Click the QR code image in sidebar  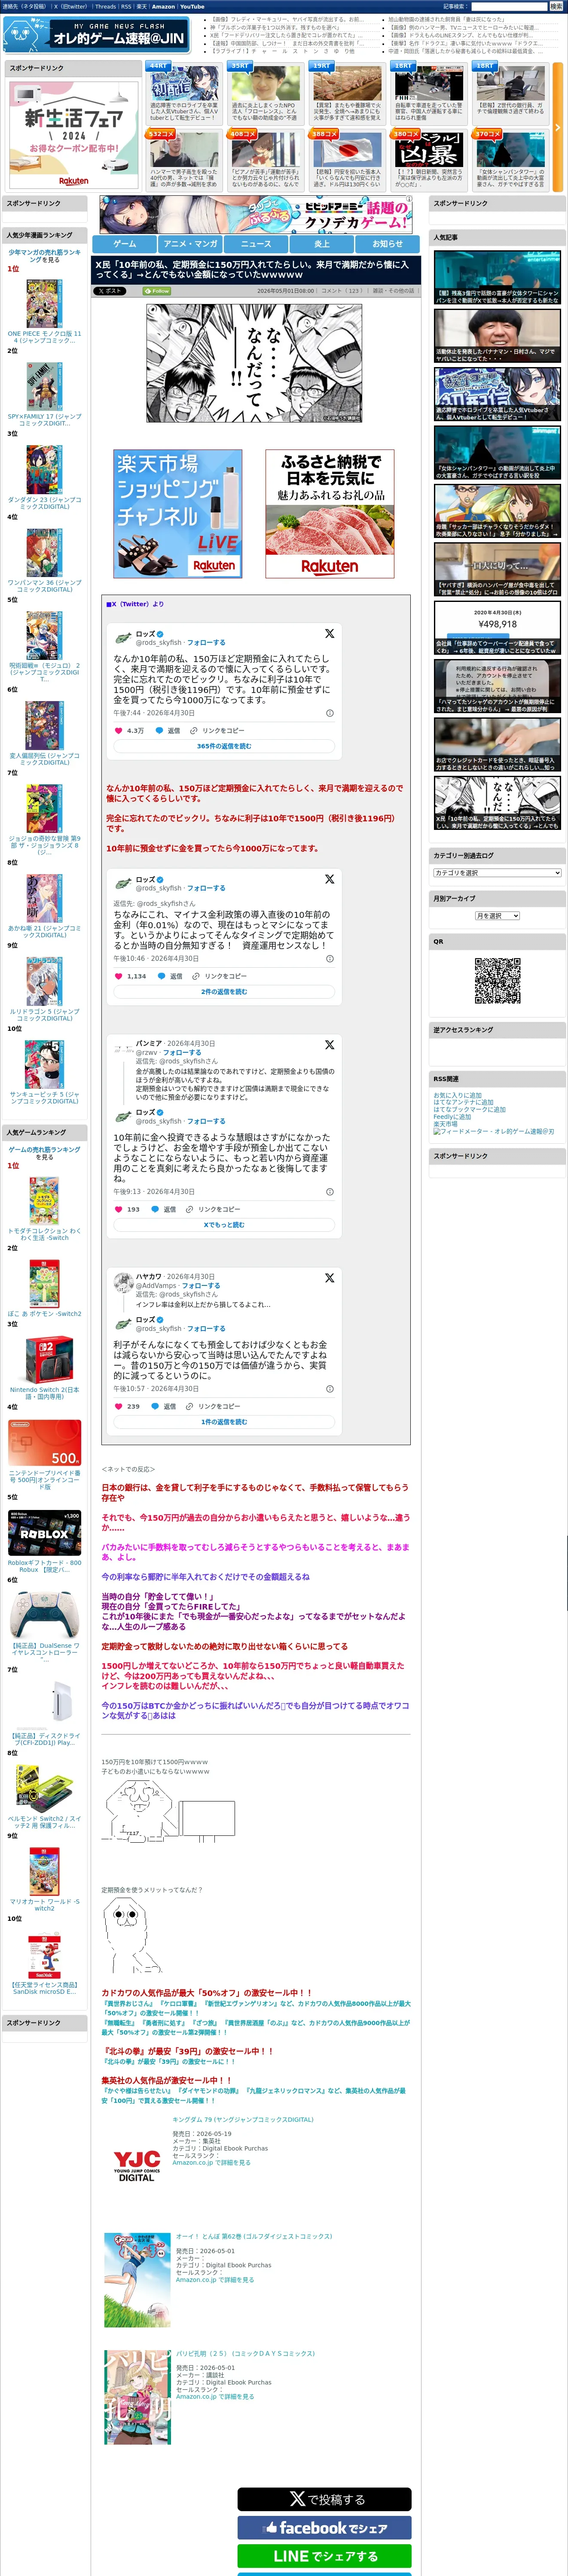tap(497, 980)
